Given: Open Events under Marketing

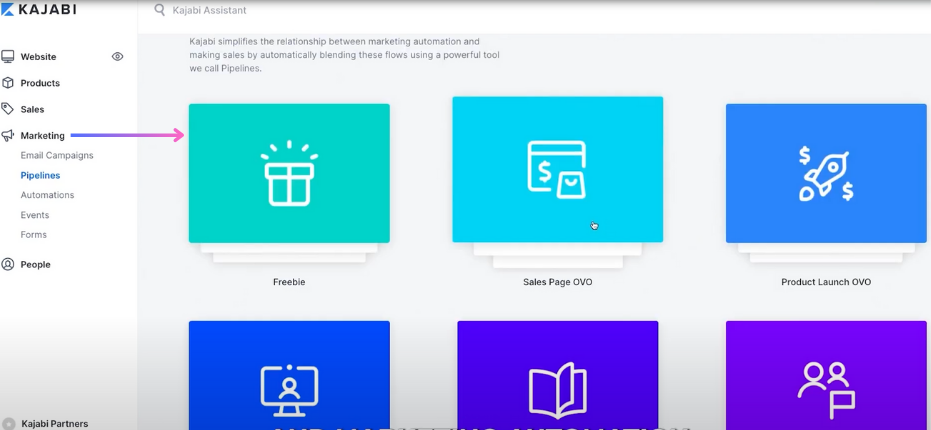Looking at the screenshot, I should pos(35,215).
